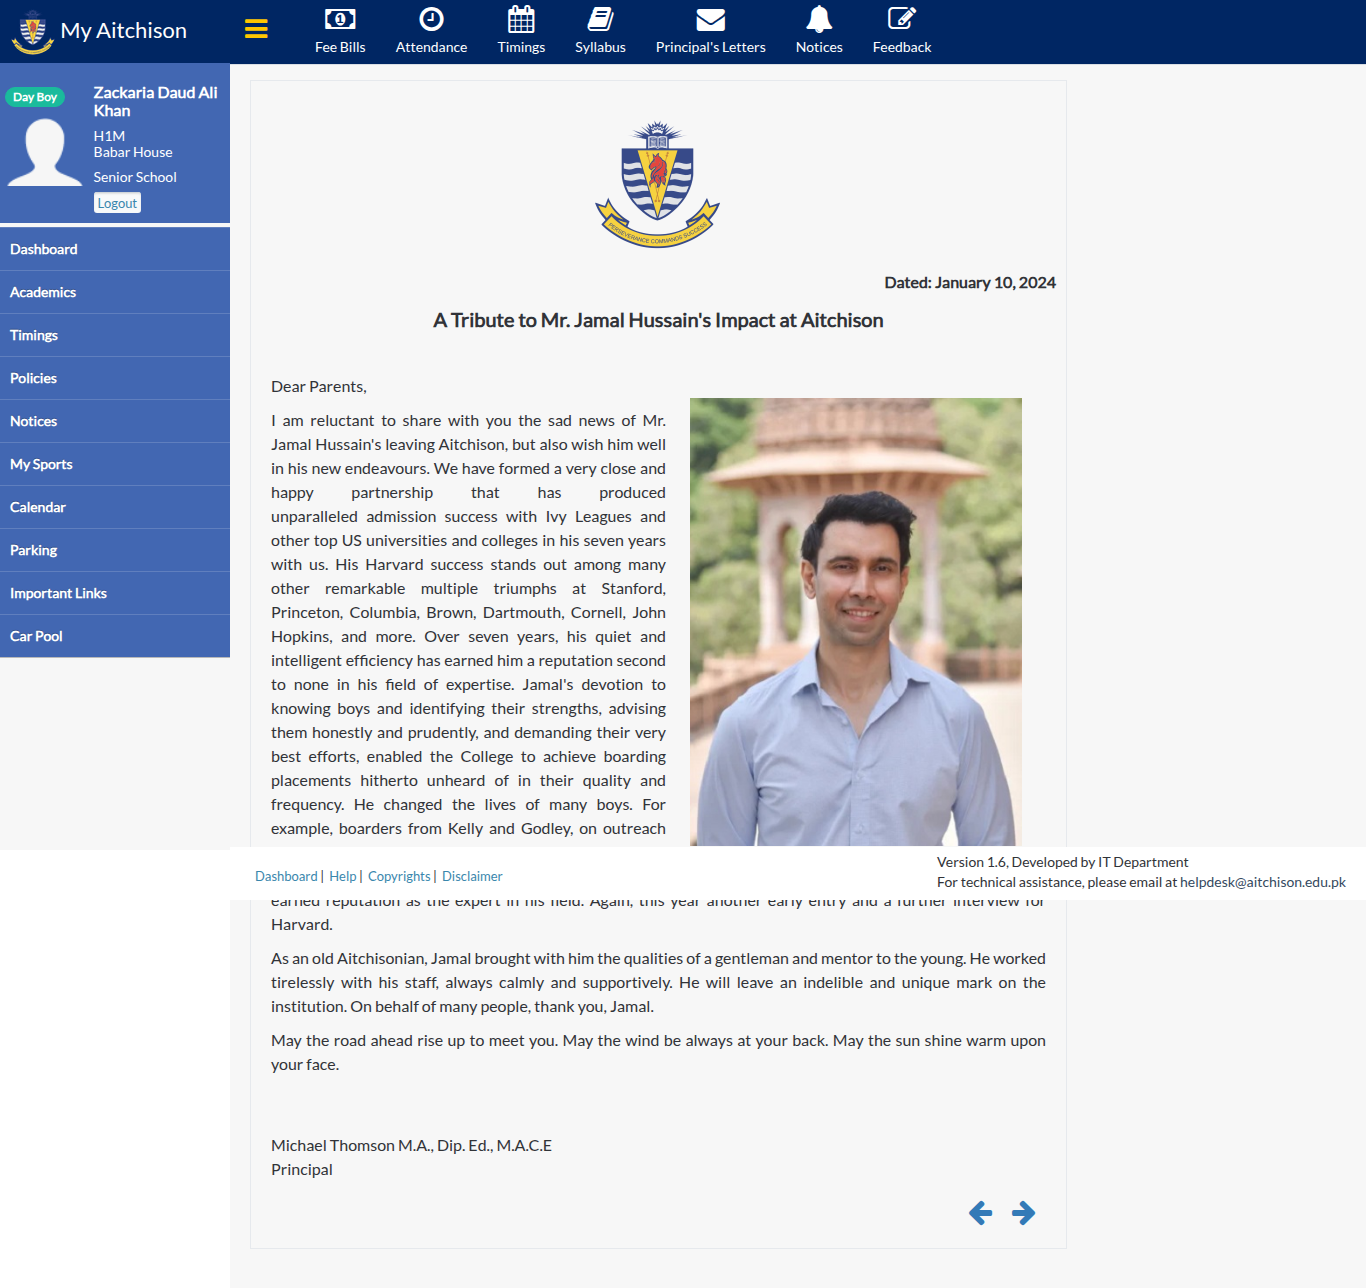Click the 'Senior School' text

pyautogui.click(x=135, y=177)
